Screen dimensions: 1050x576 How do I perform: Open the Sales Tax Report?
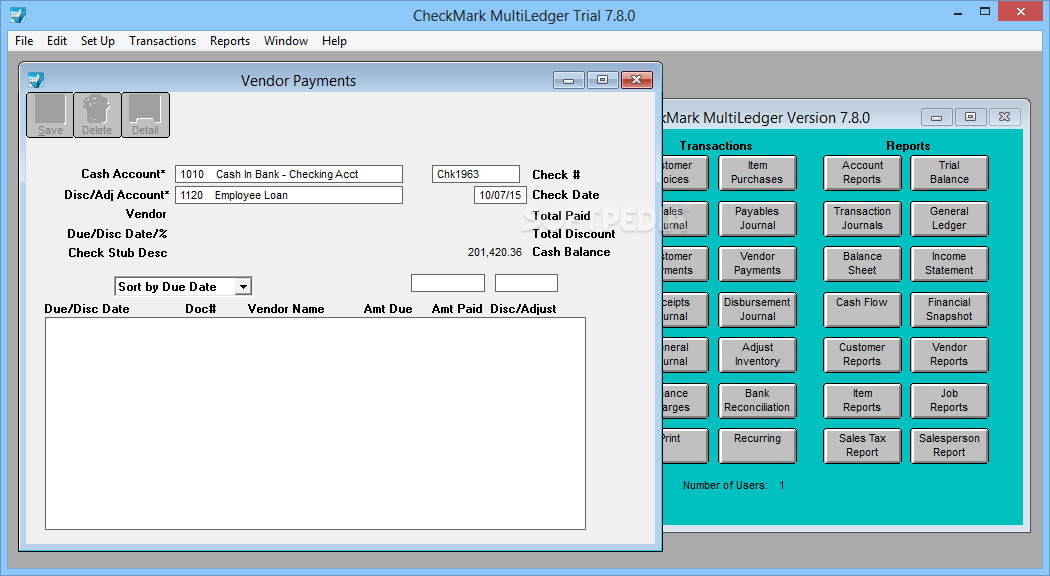pos(862,446)
